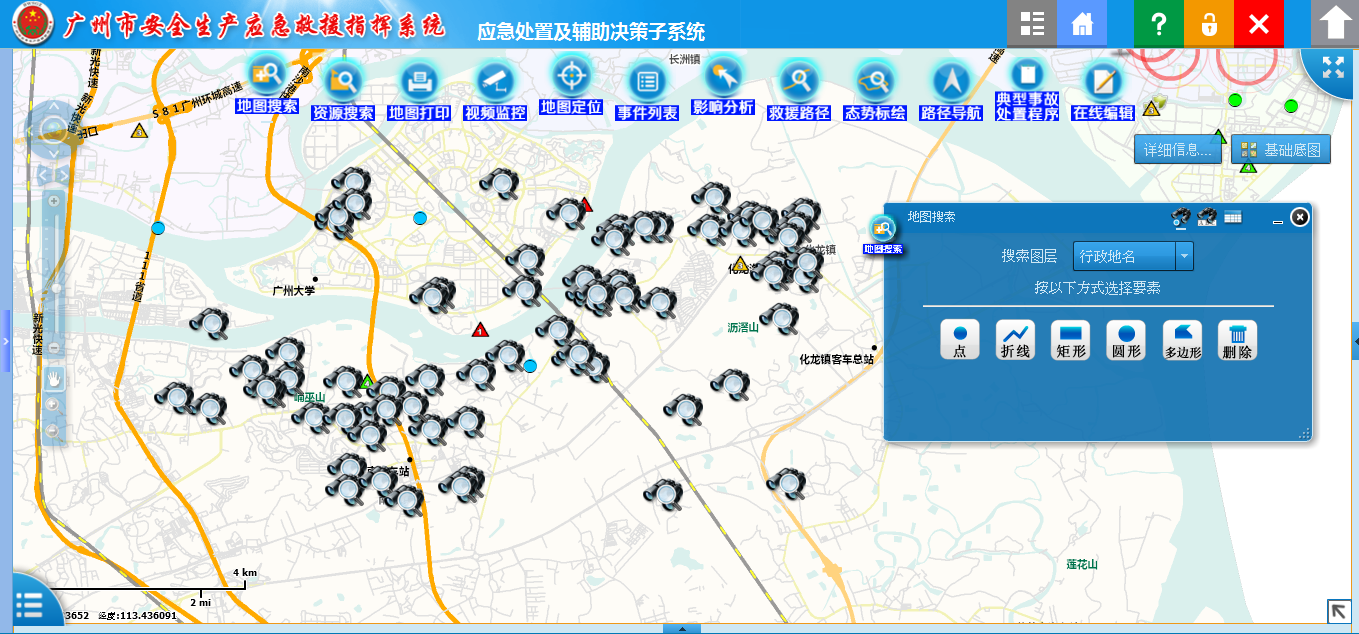The image size is (1359, 634).
Task: Switch to the first binoculars search mode in the panel
Action: pos(1181,217)
